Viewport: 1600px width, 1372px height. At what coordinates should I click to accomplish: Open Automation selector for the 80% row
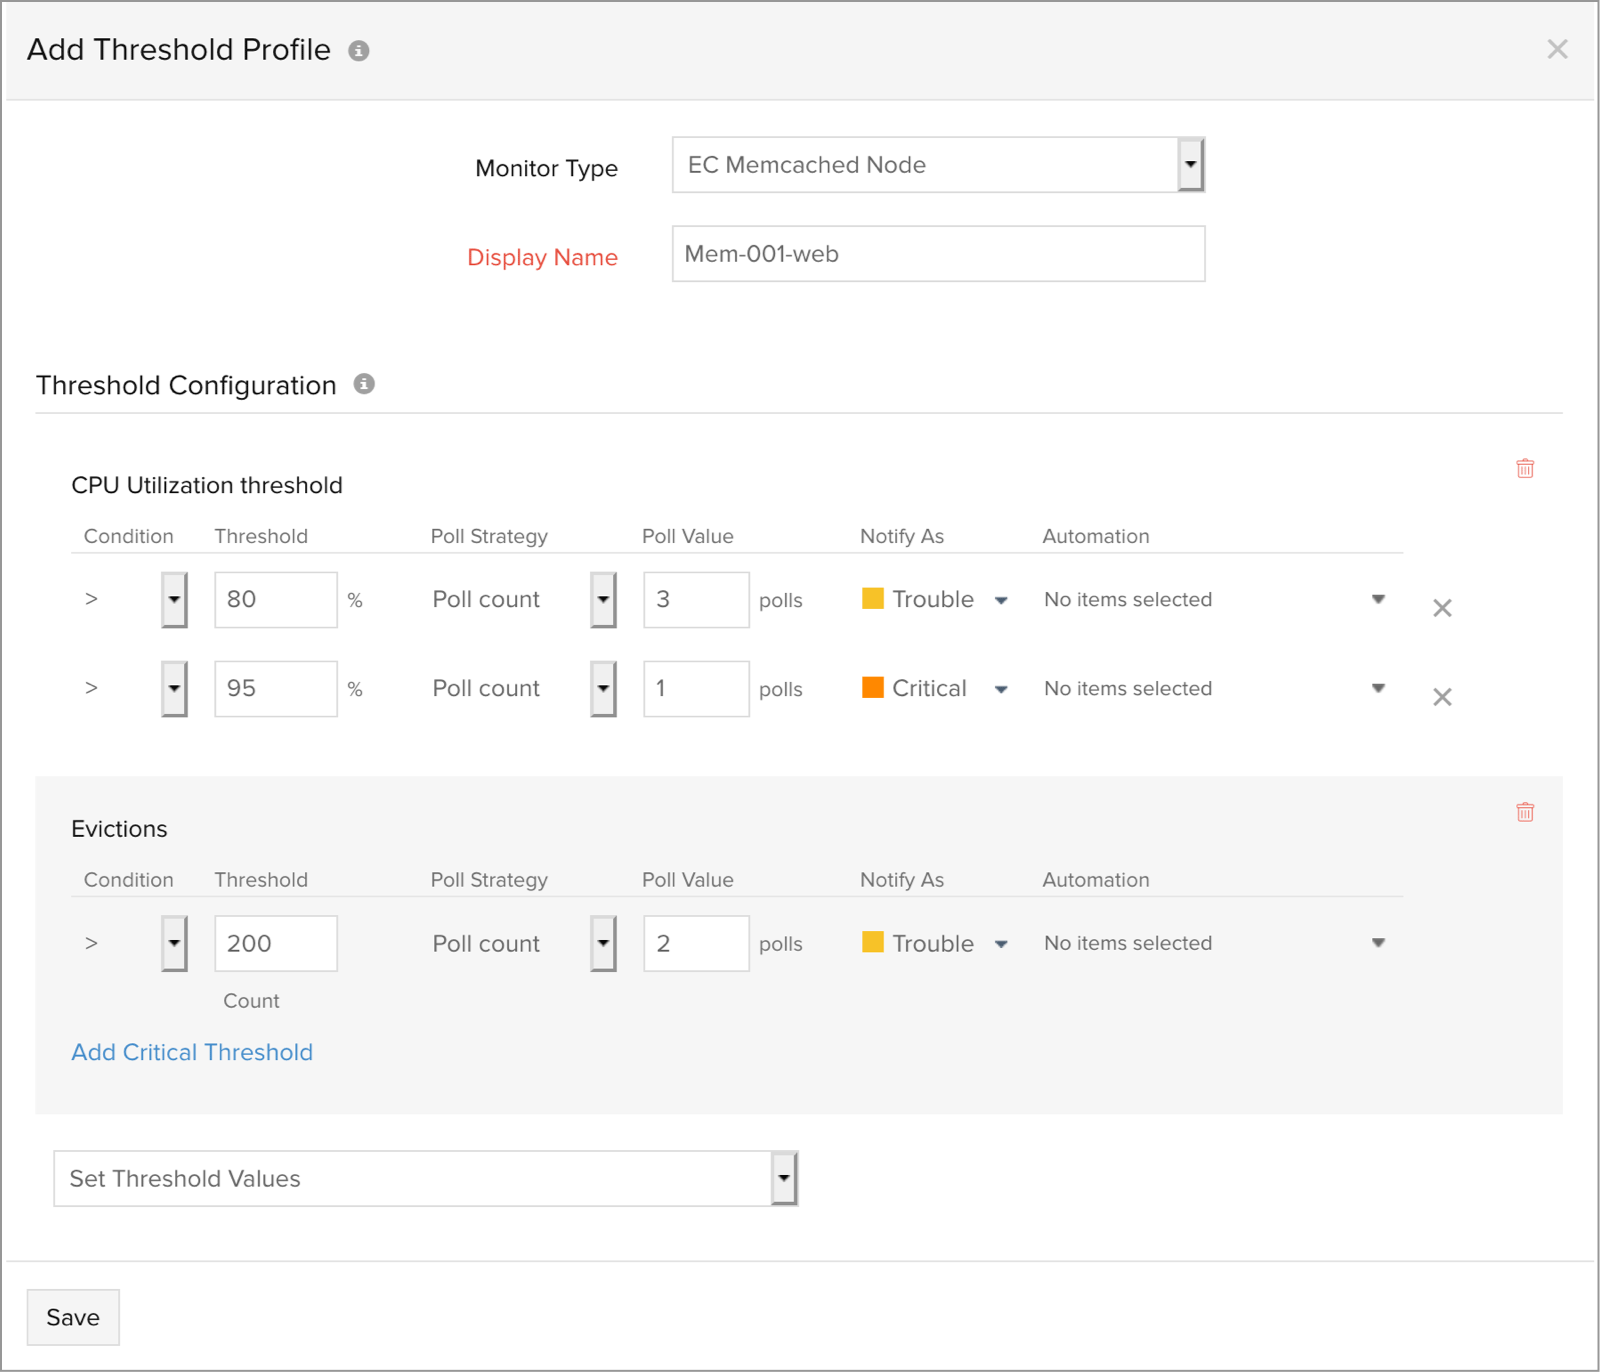click(1379, 599)
